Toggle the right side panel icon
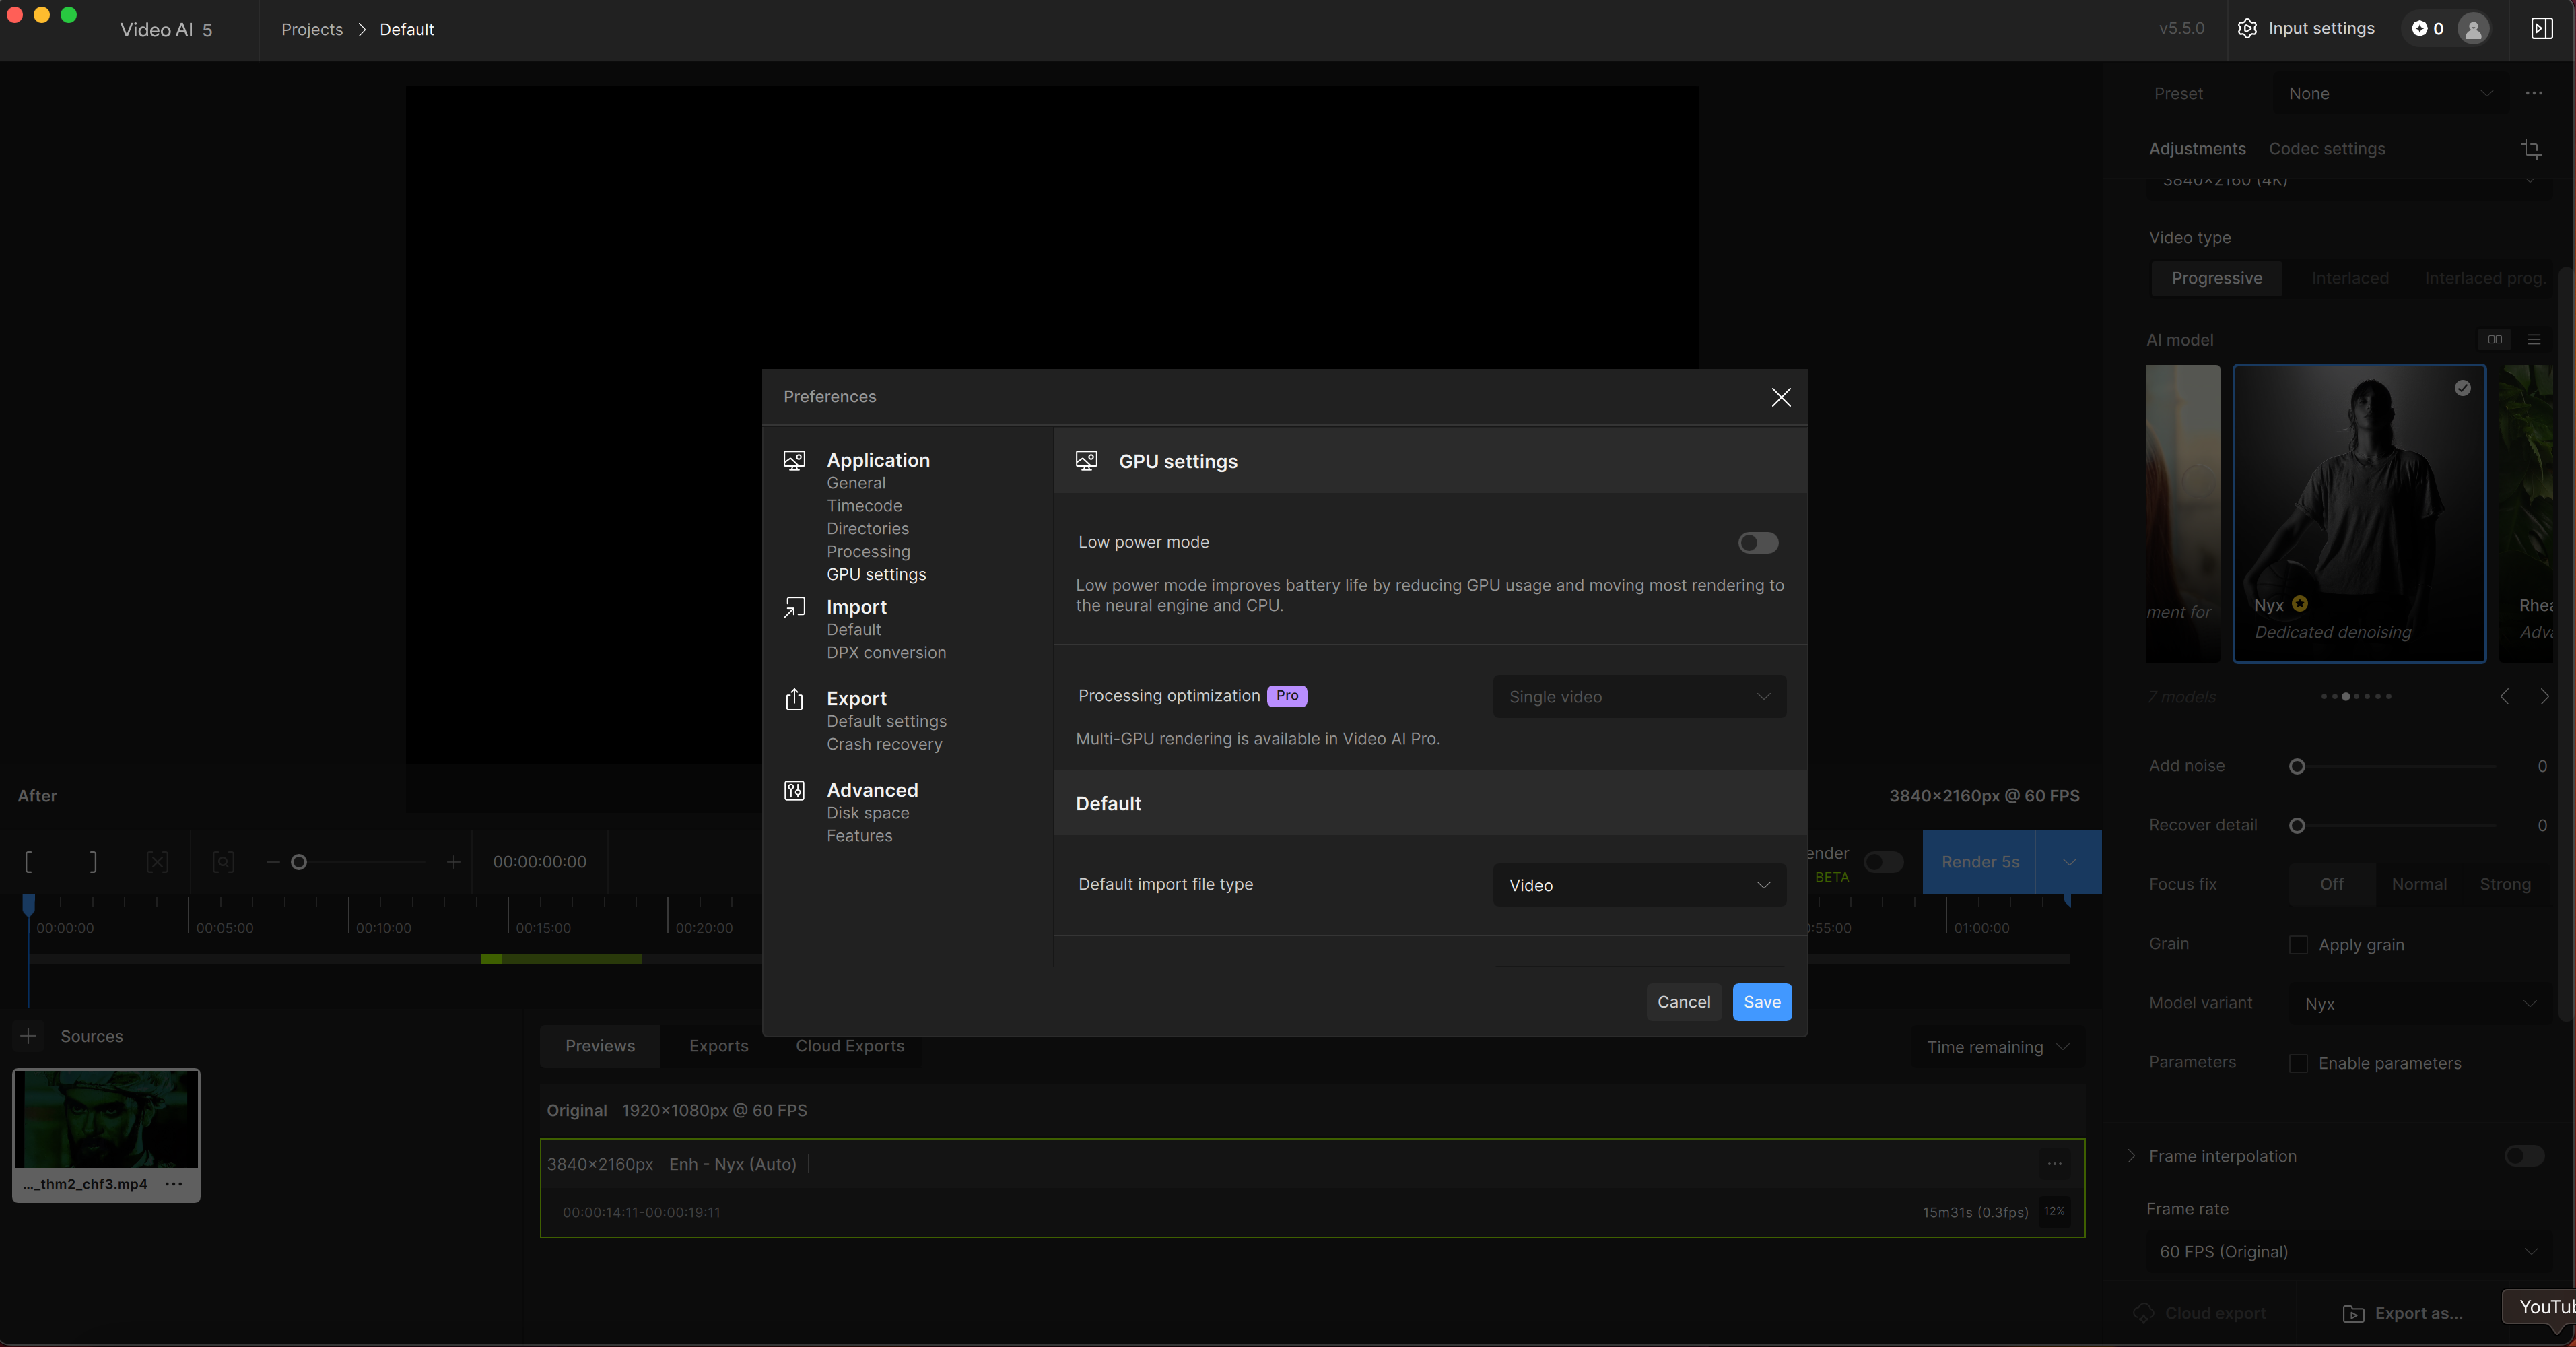The height and width of the screenshot is (1347, 2576). (2541, 29)
